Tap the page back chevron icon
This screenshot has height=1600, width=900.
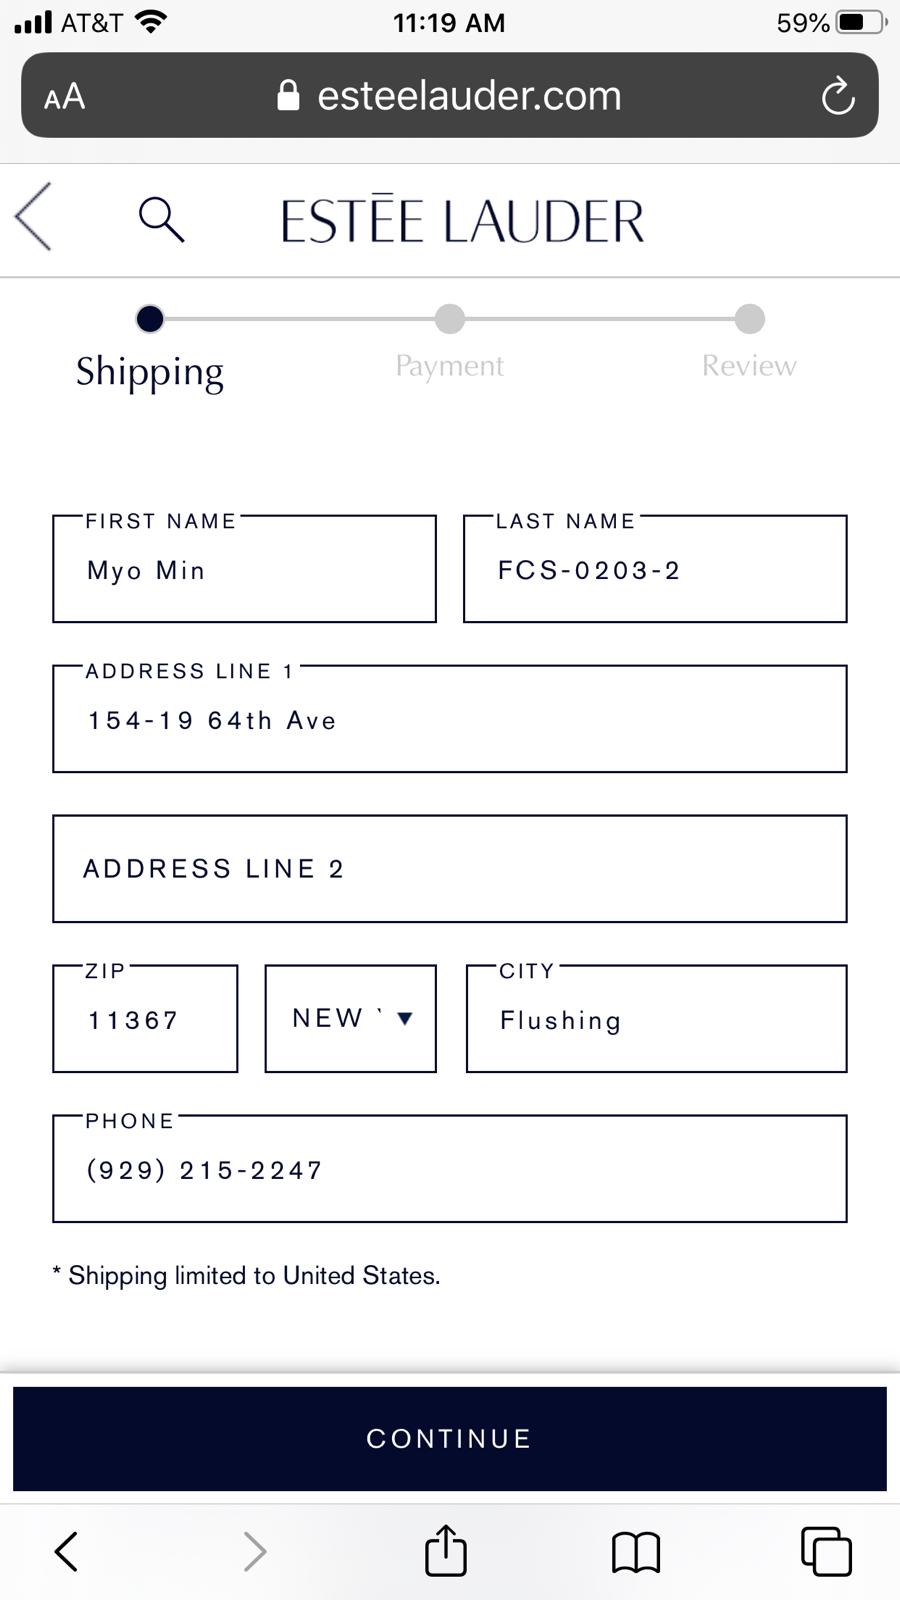pos(34,217)
